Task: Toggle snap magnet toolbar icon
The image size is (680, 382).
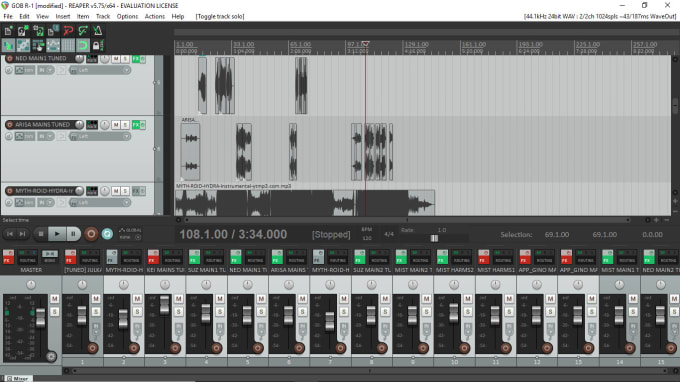Action: point(83,45)
